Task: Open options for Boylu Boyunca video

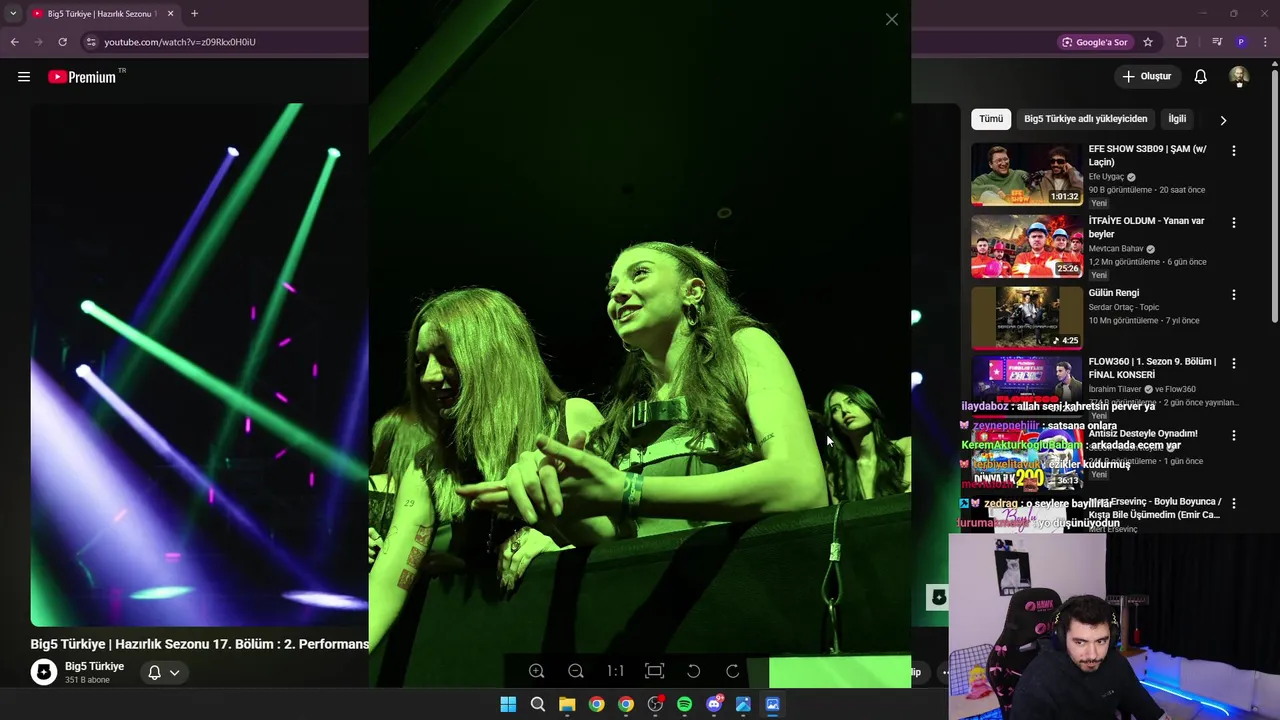Action: click(1233, 504)
